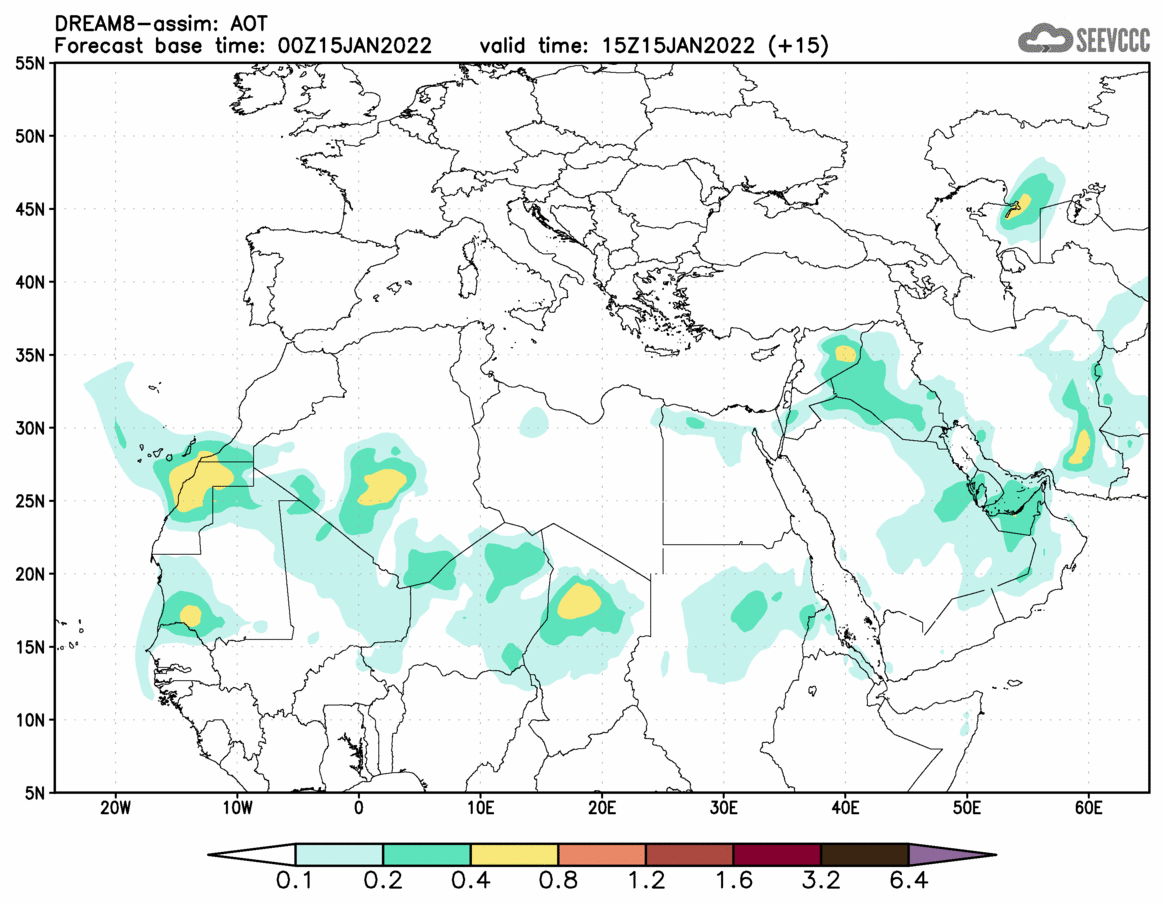Screen dimensions: 1165x905
Task: Click the '0' longitude label
Action: pos(359,808)
